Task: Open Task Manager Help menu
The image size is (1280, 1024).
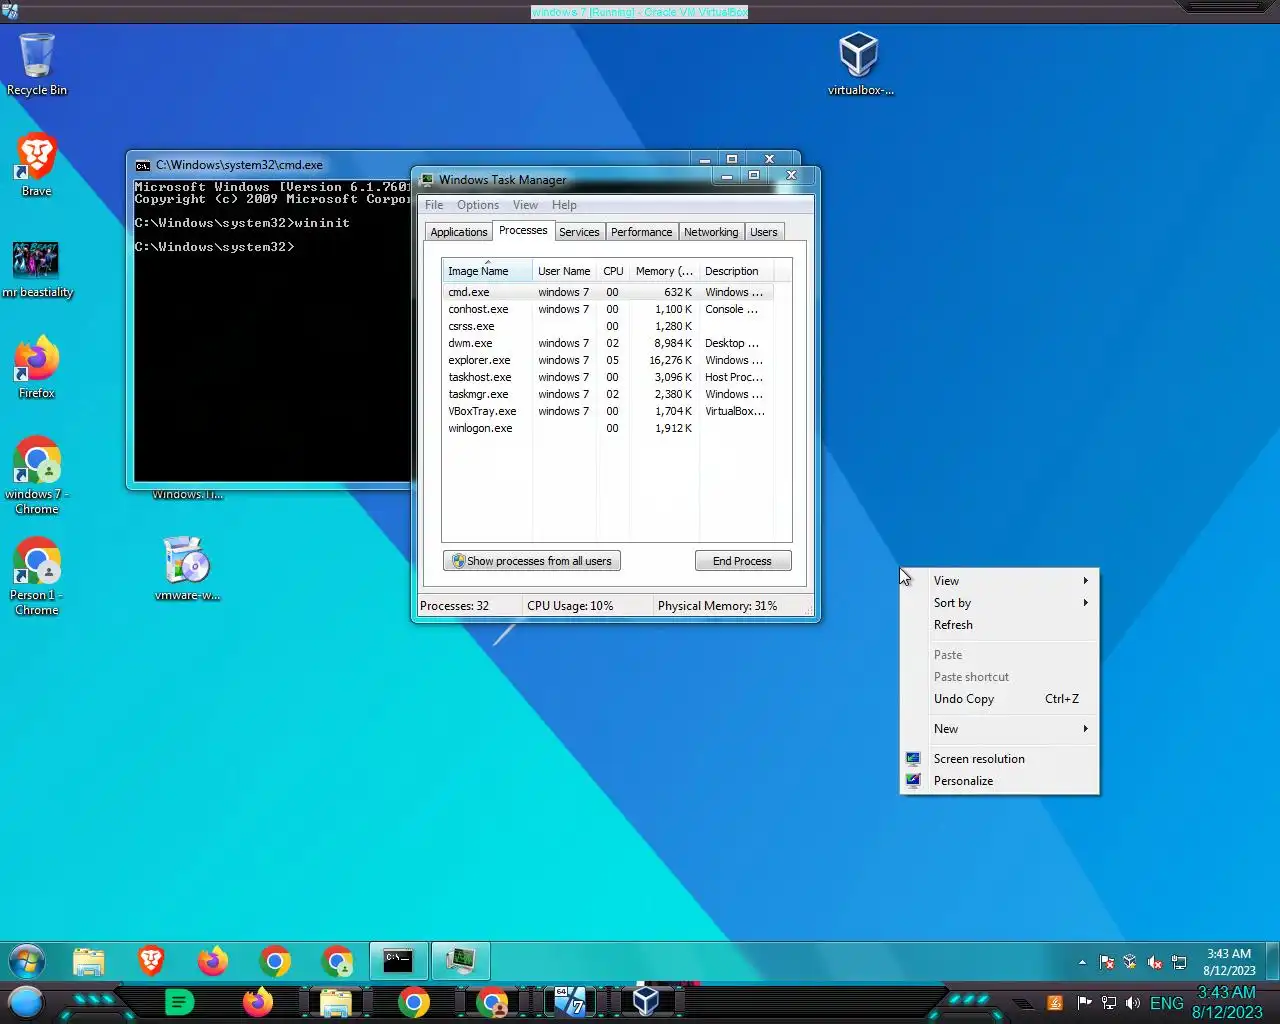Action: pos(564,205)
